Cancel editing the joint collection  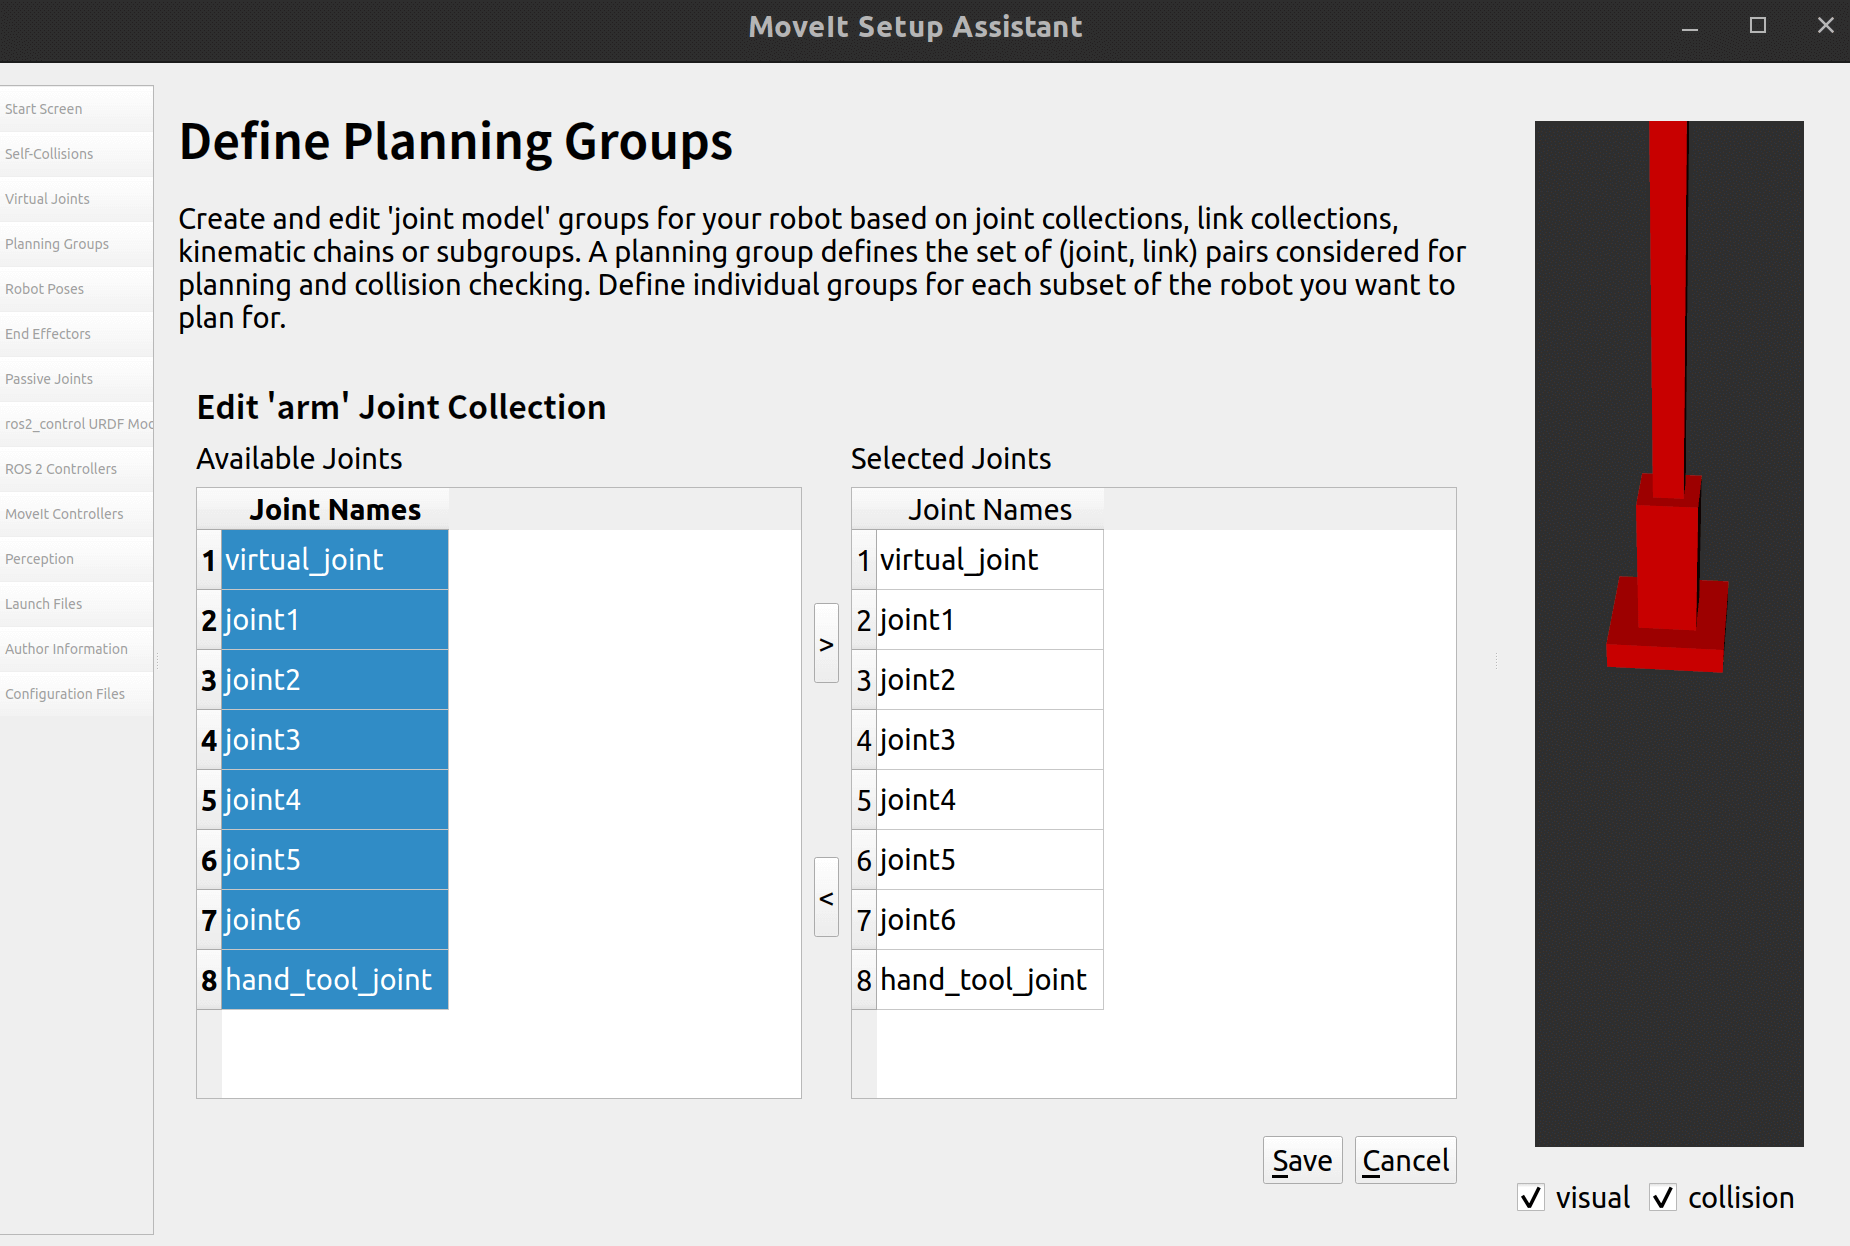(1405, 1160)
